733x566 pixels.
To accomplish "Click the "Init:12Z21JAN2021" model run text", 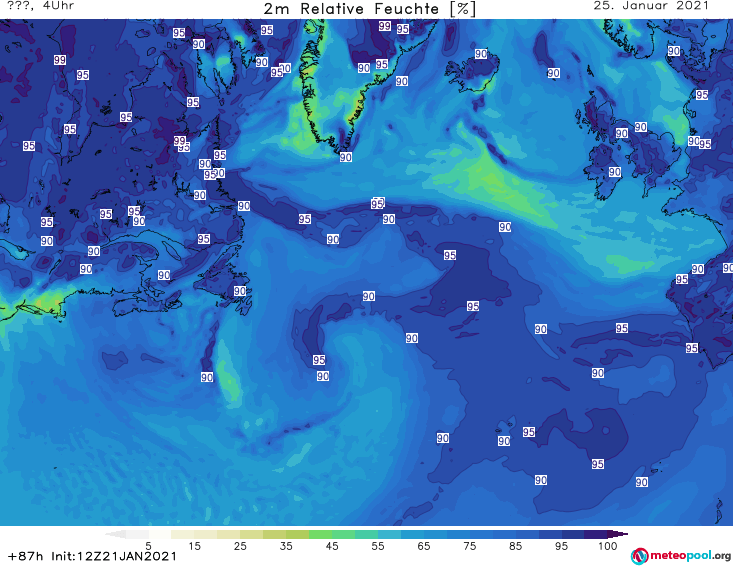I will pos(114,556).
